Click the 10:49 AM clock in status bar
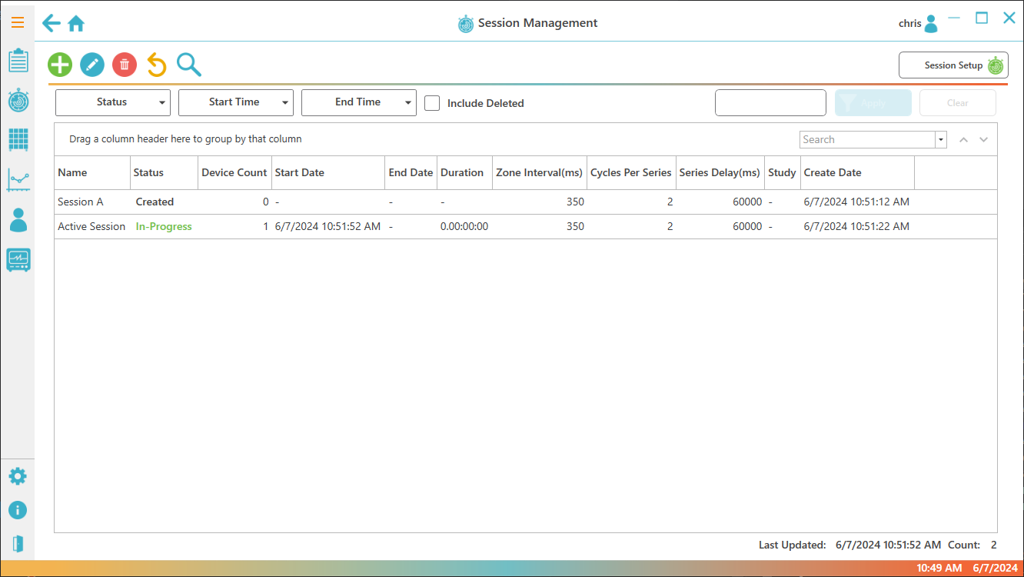The image size is (1024, 577). 939,568
